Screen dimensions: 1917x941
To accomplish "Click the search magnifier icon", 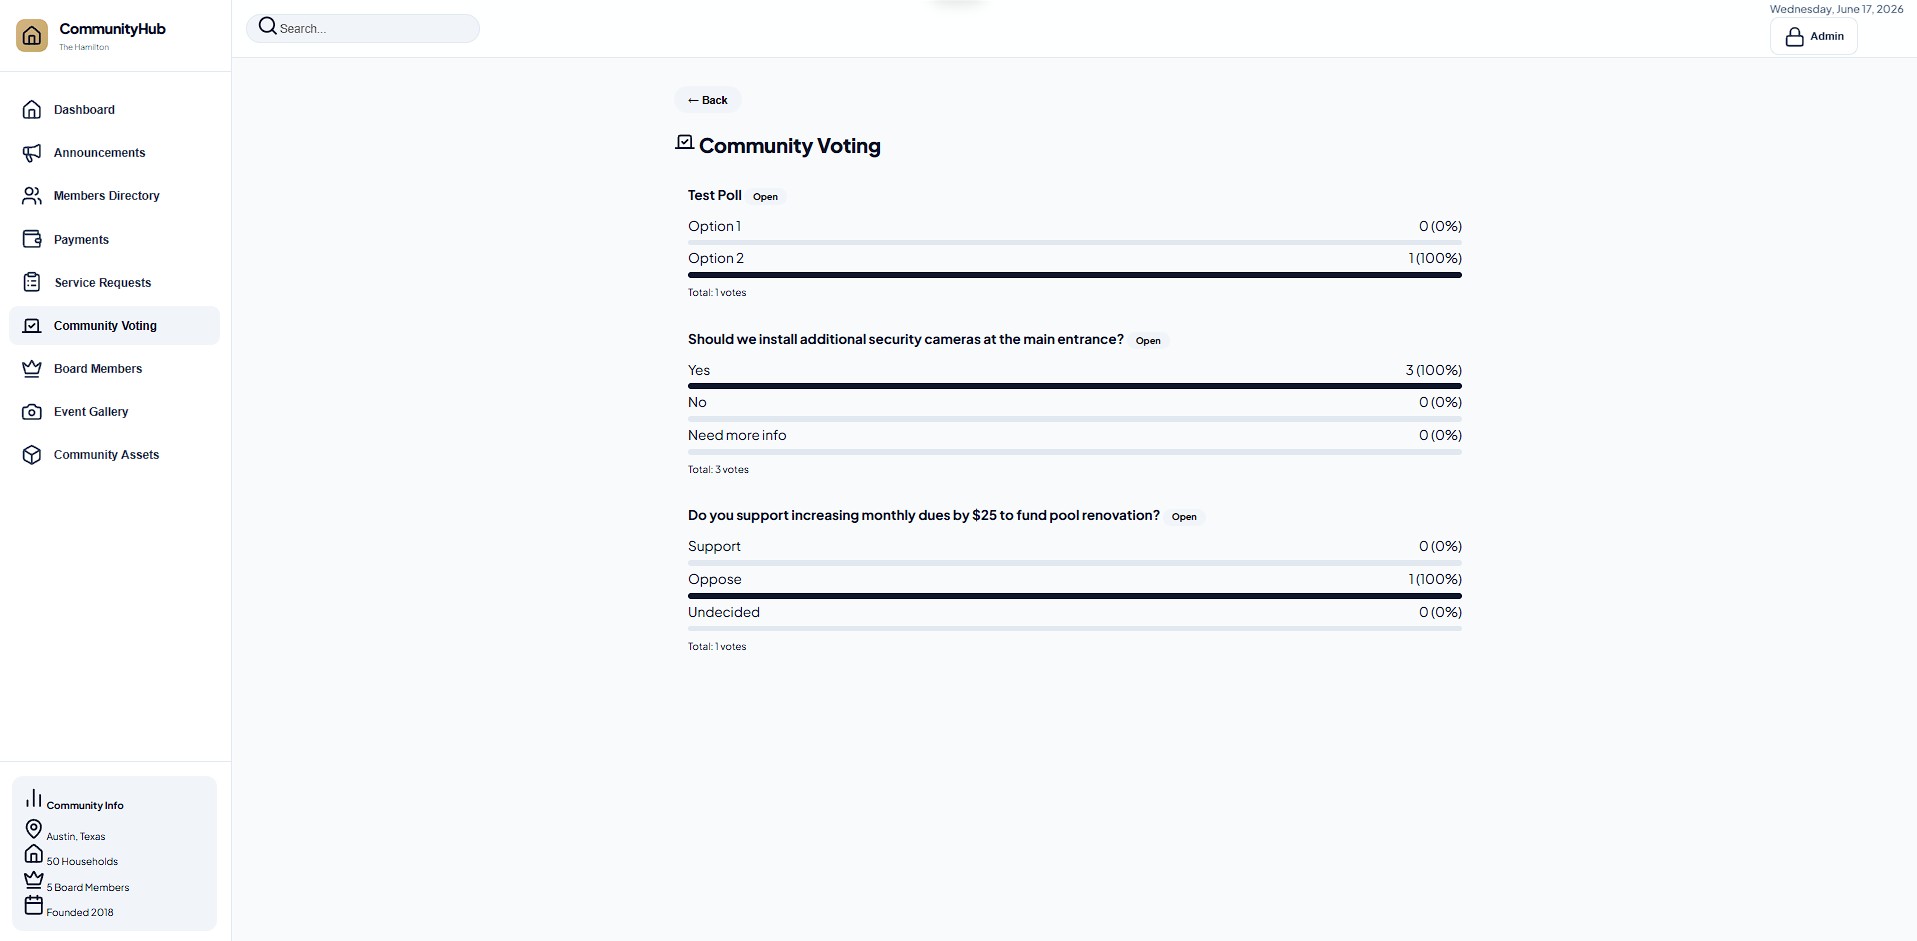I will click(x=267, y=26).
